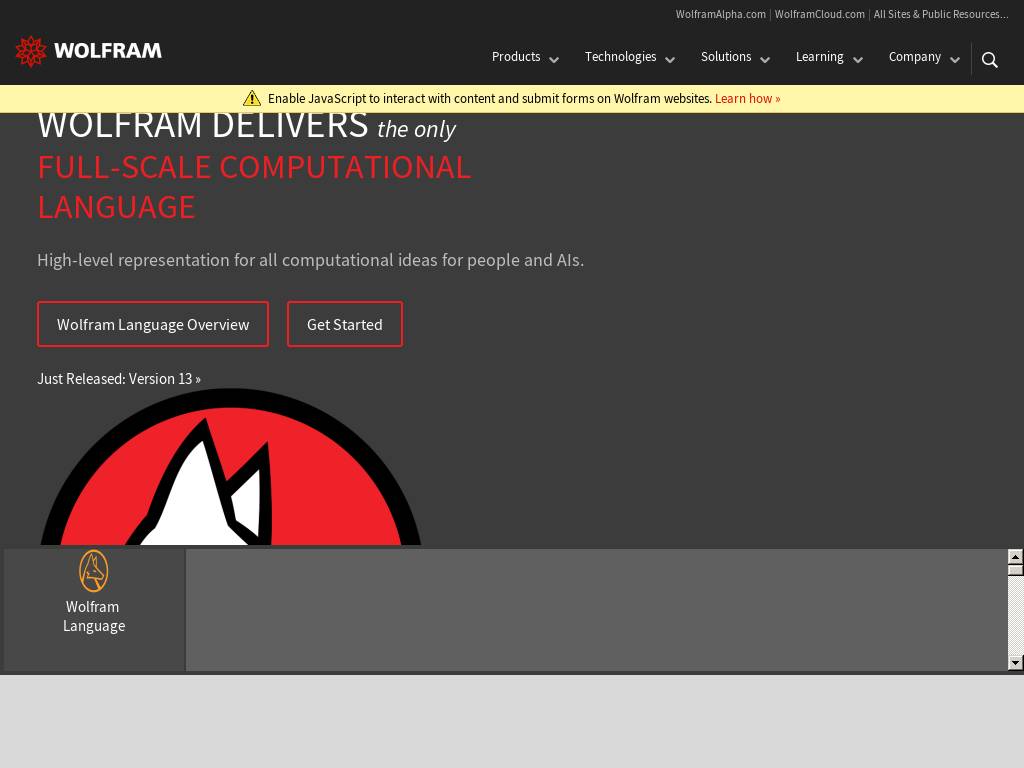Screen dimensions: 1024x768
Task: Click the yellow warning triangle icon
Action: [252, 98]
